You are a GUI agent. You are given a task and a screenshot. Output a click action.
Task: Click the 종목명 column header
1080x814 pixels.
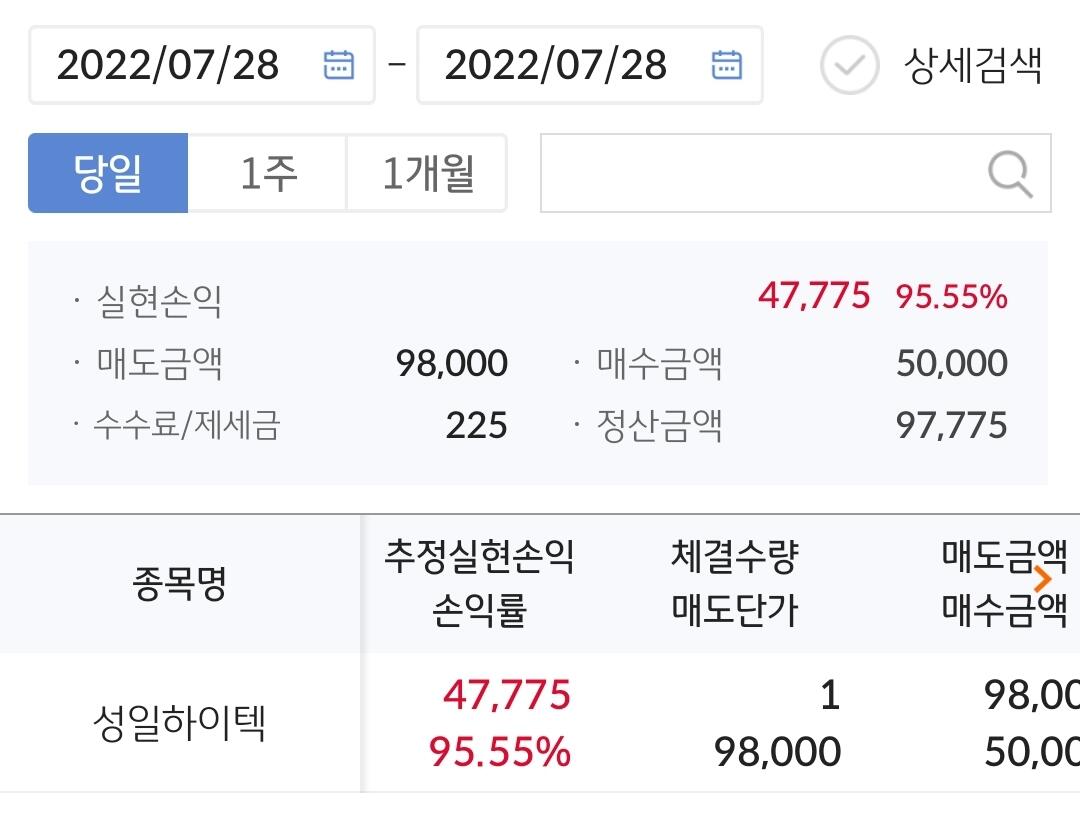[179, 583]
